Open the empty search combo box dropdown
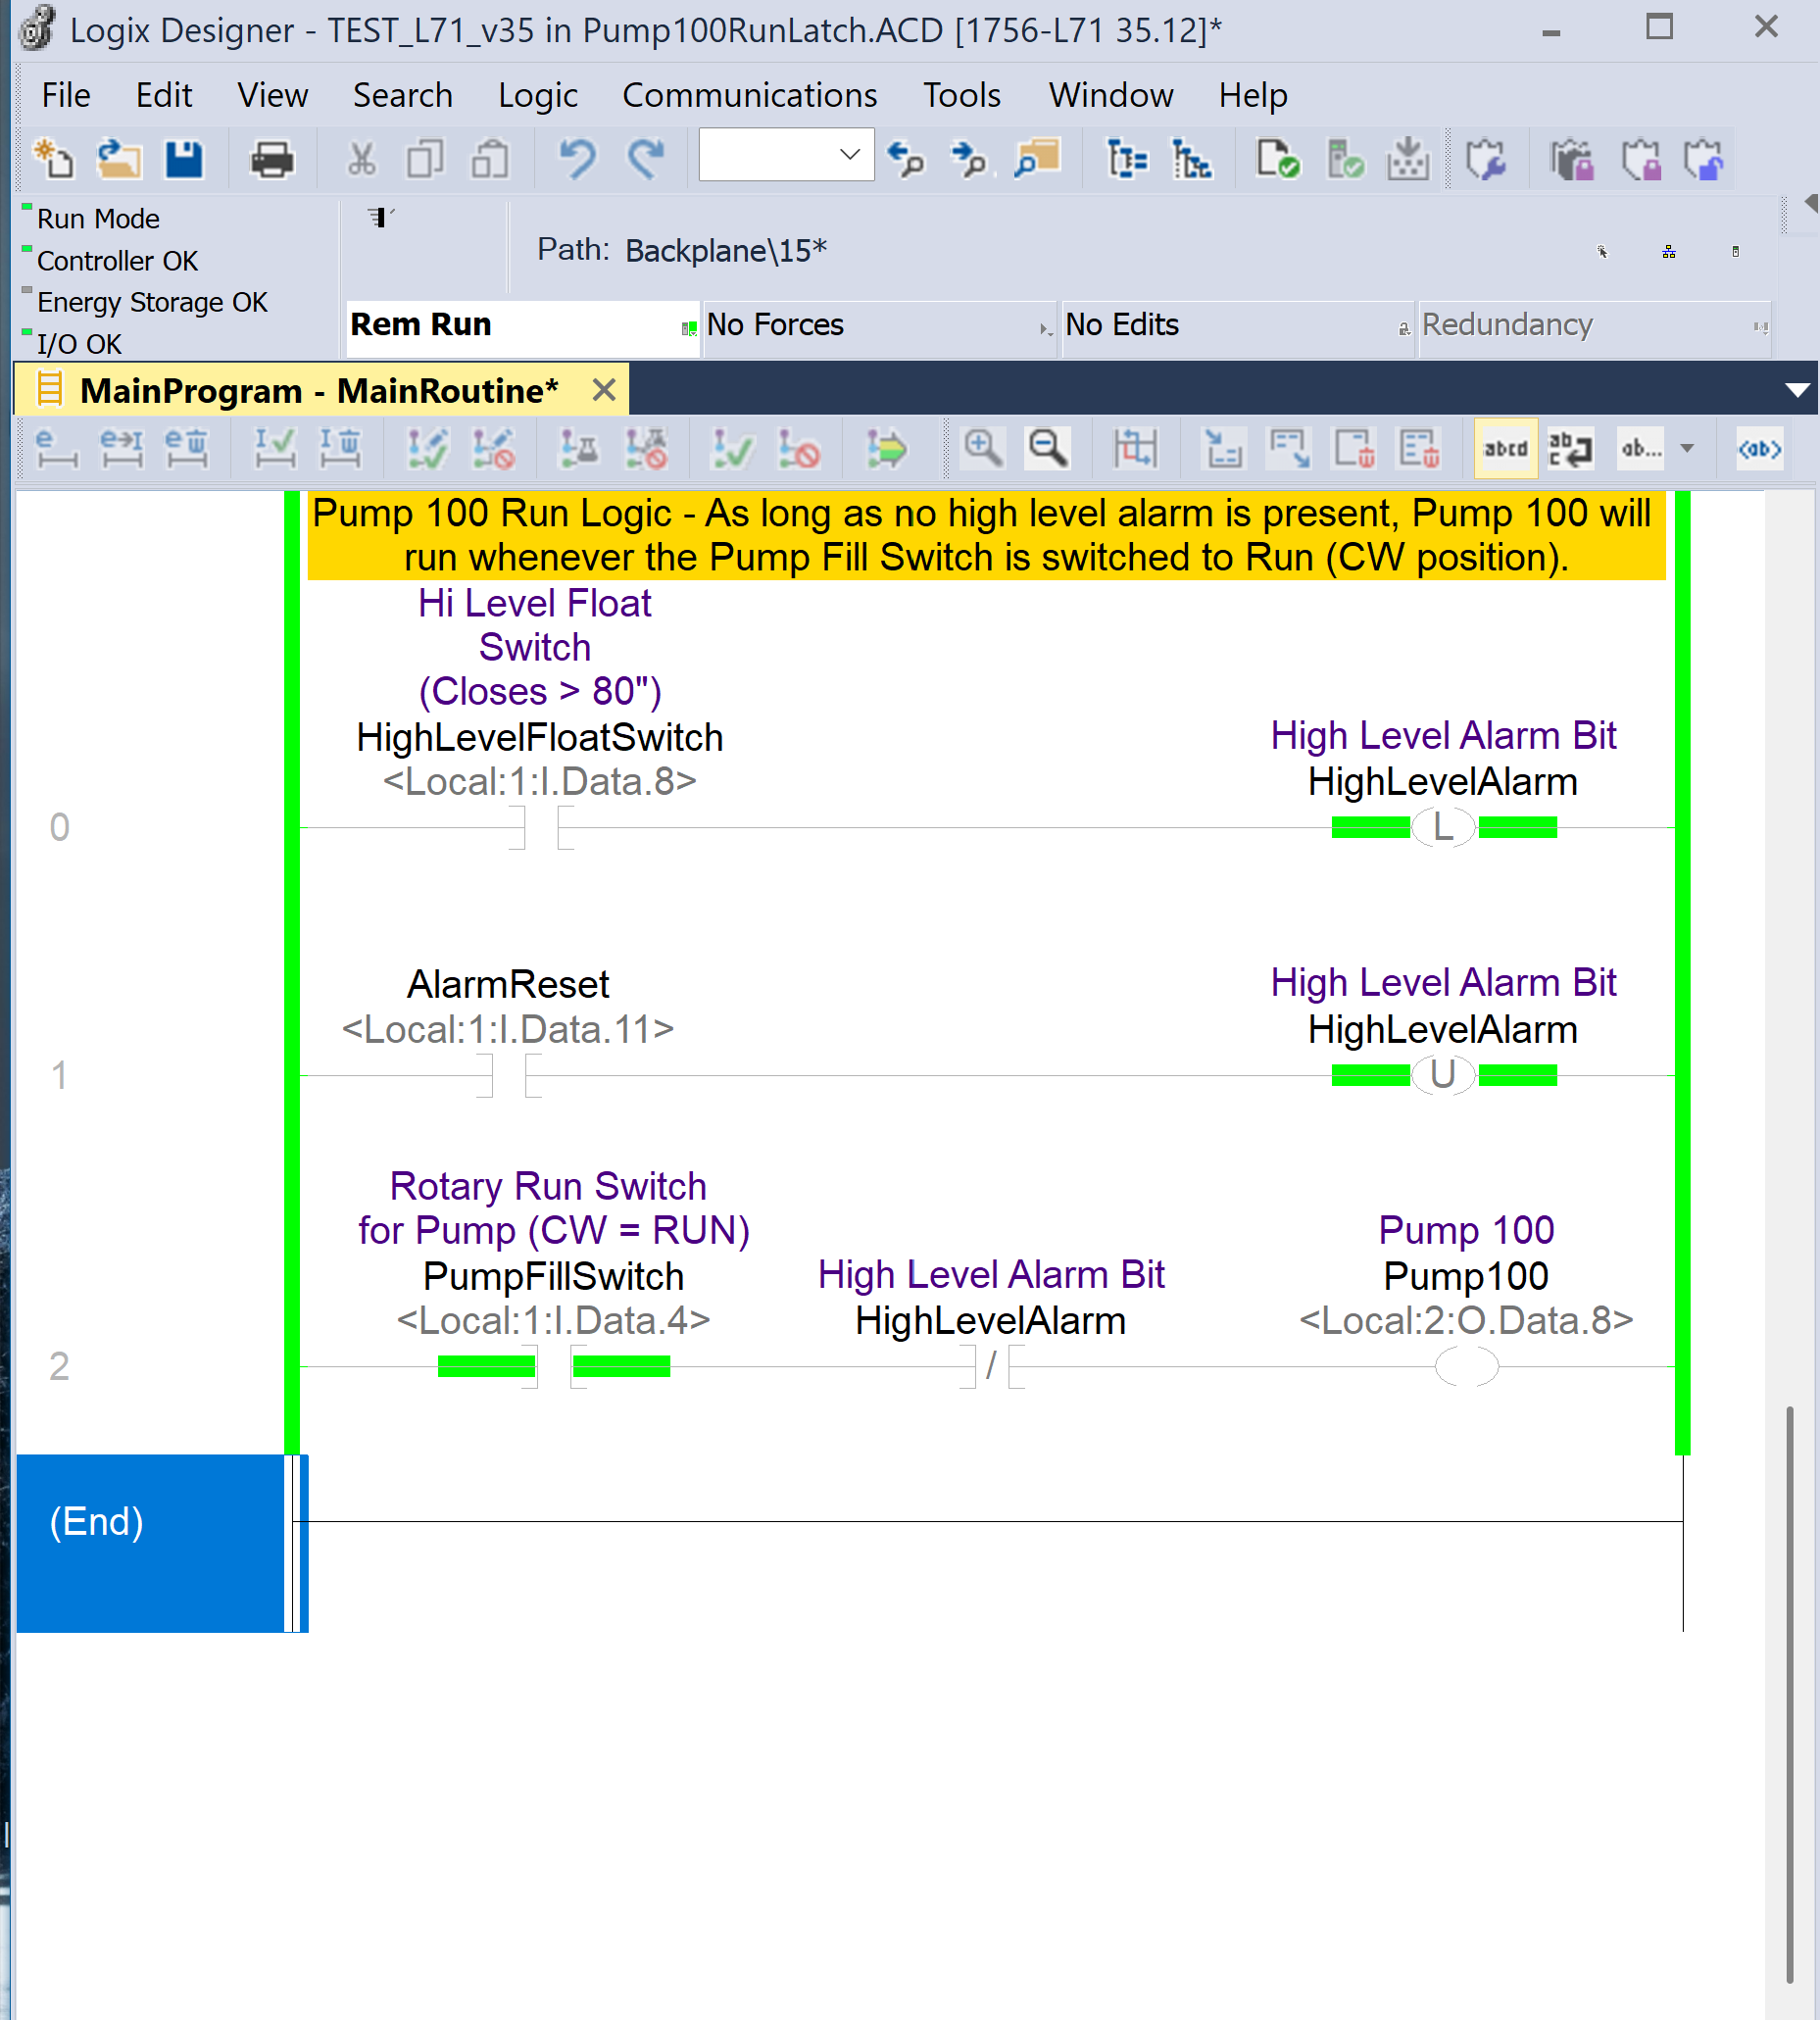Screen dimensions: 1820x2020 850,155
